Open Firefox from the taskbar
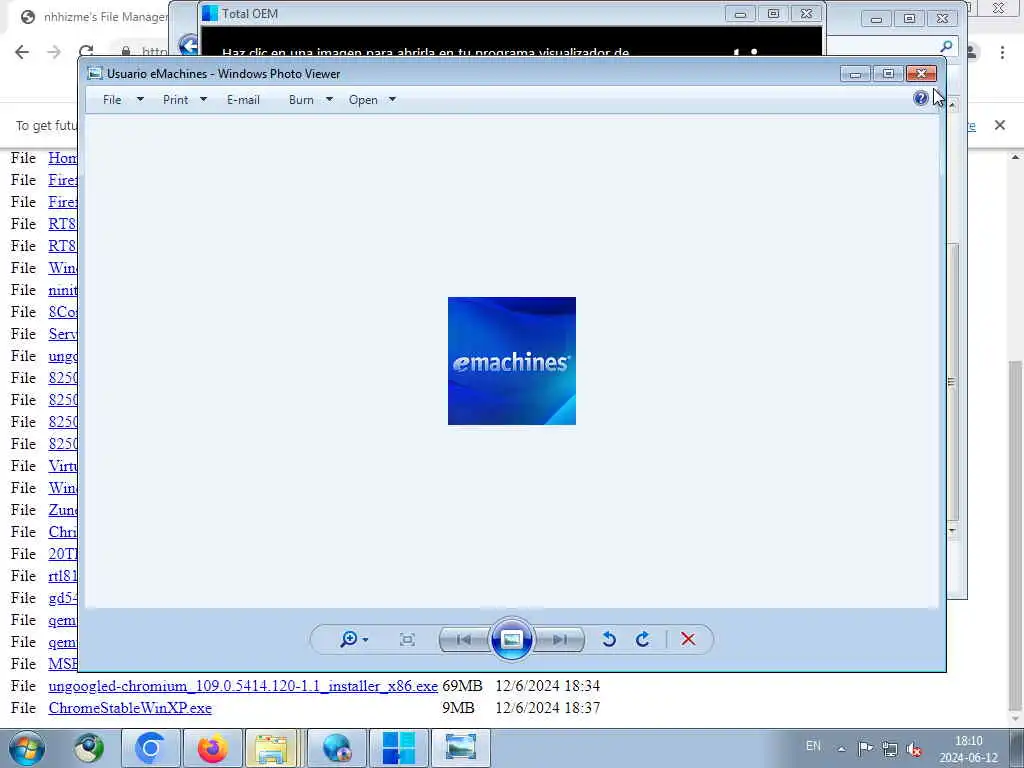Viewport: 1024px width, 768px height. coord(212,748)
